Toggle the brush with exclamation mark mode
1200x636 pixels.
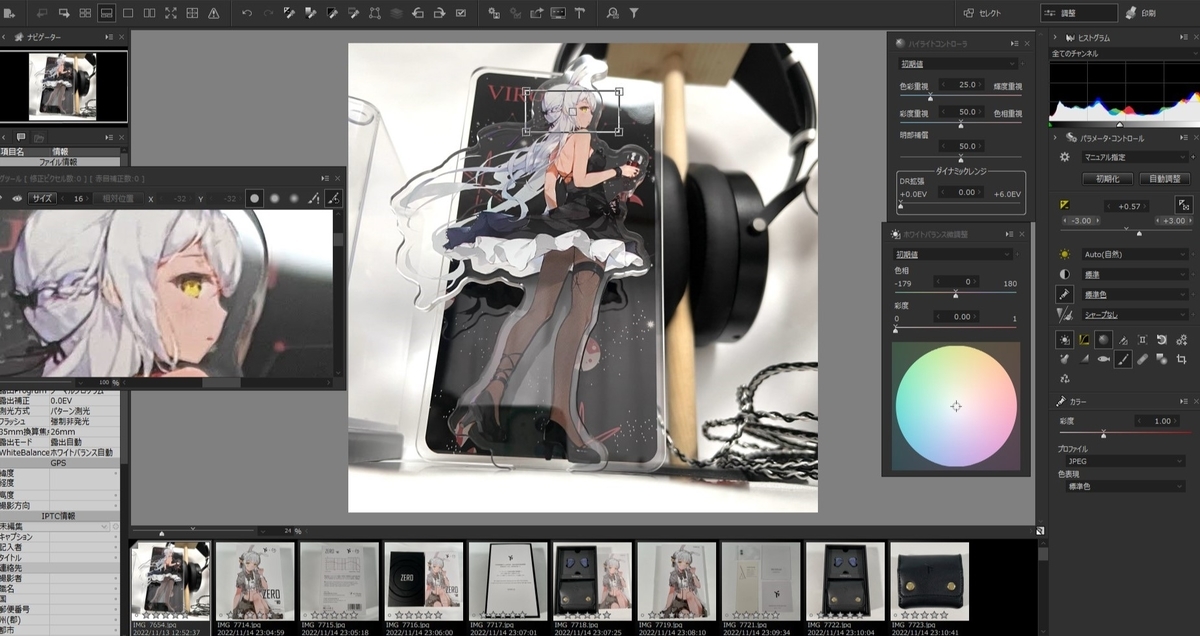pos(314,198)
